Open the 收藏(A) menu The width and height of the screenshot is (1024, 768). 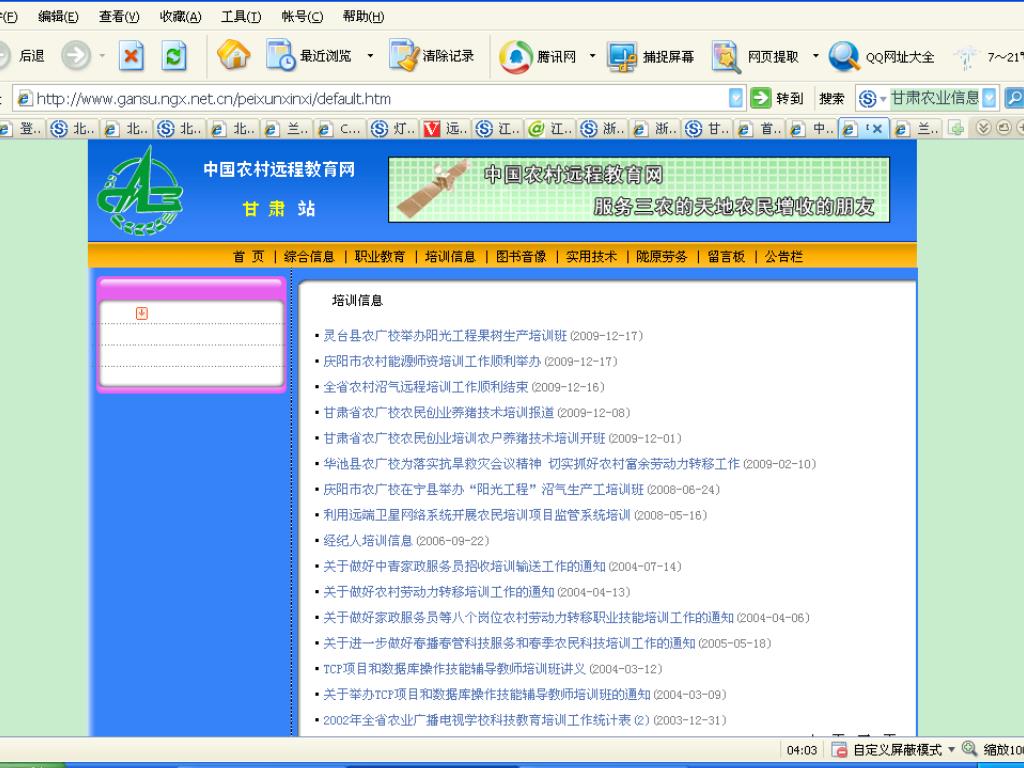pyautogui.click(x=180, y=17)
